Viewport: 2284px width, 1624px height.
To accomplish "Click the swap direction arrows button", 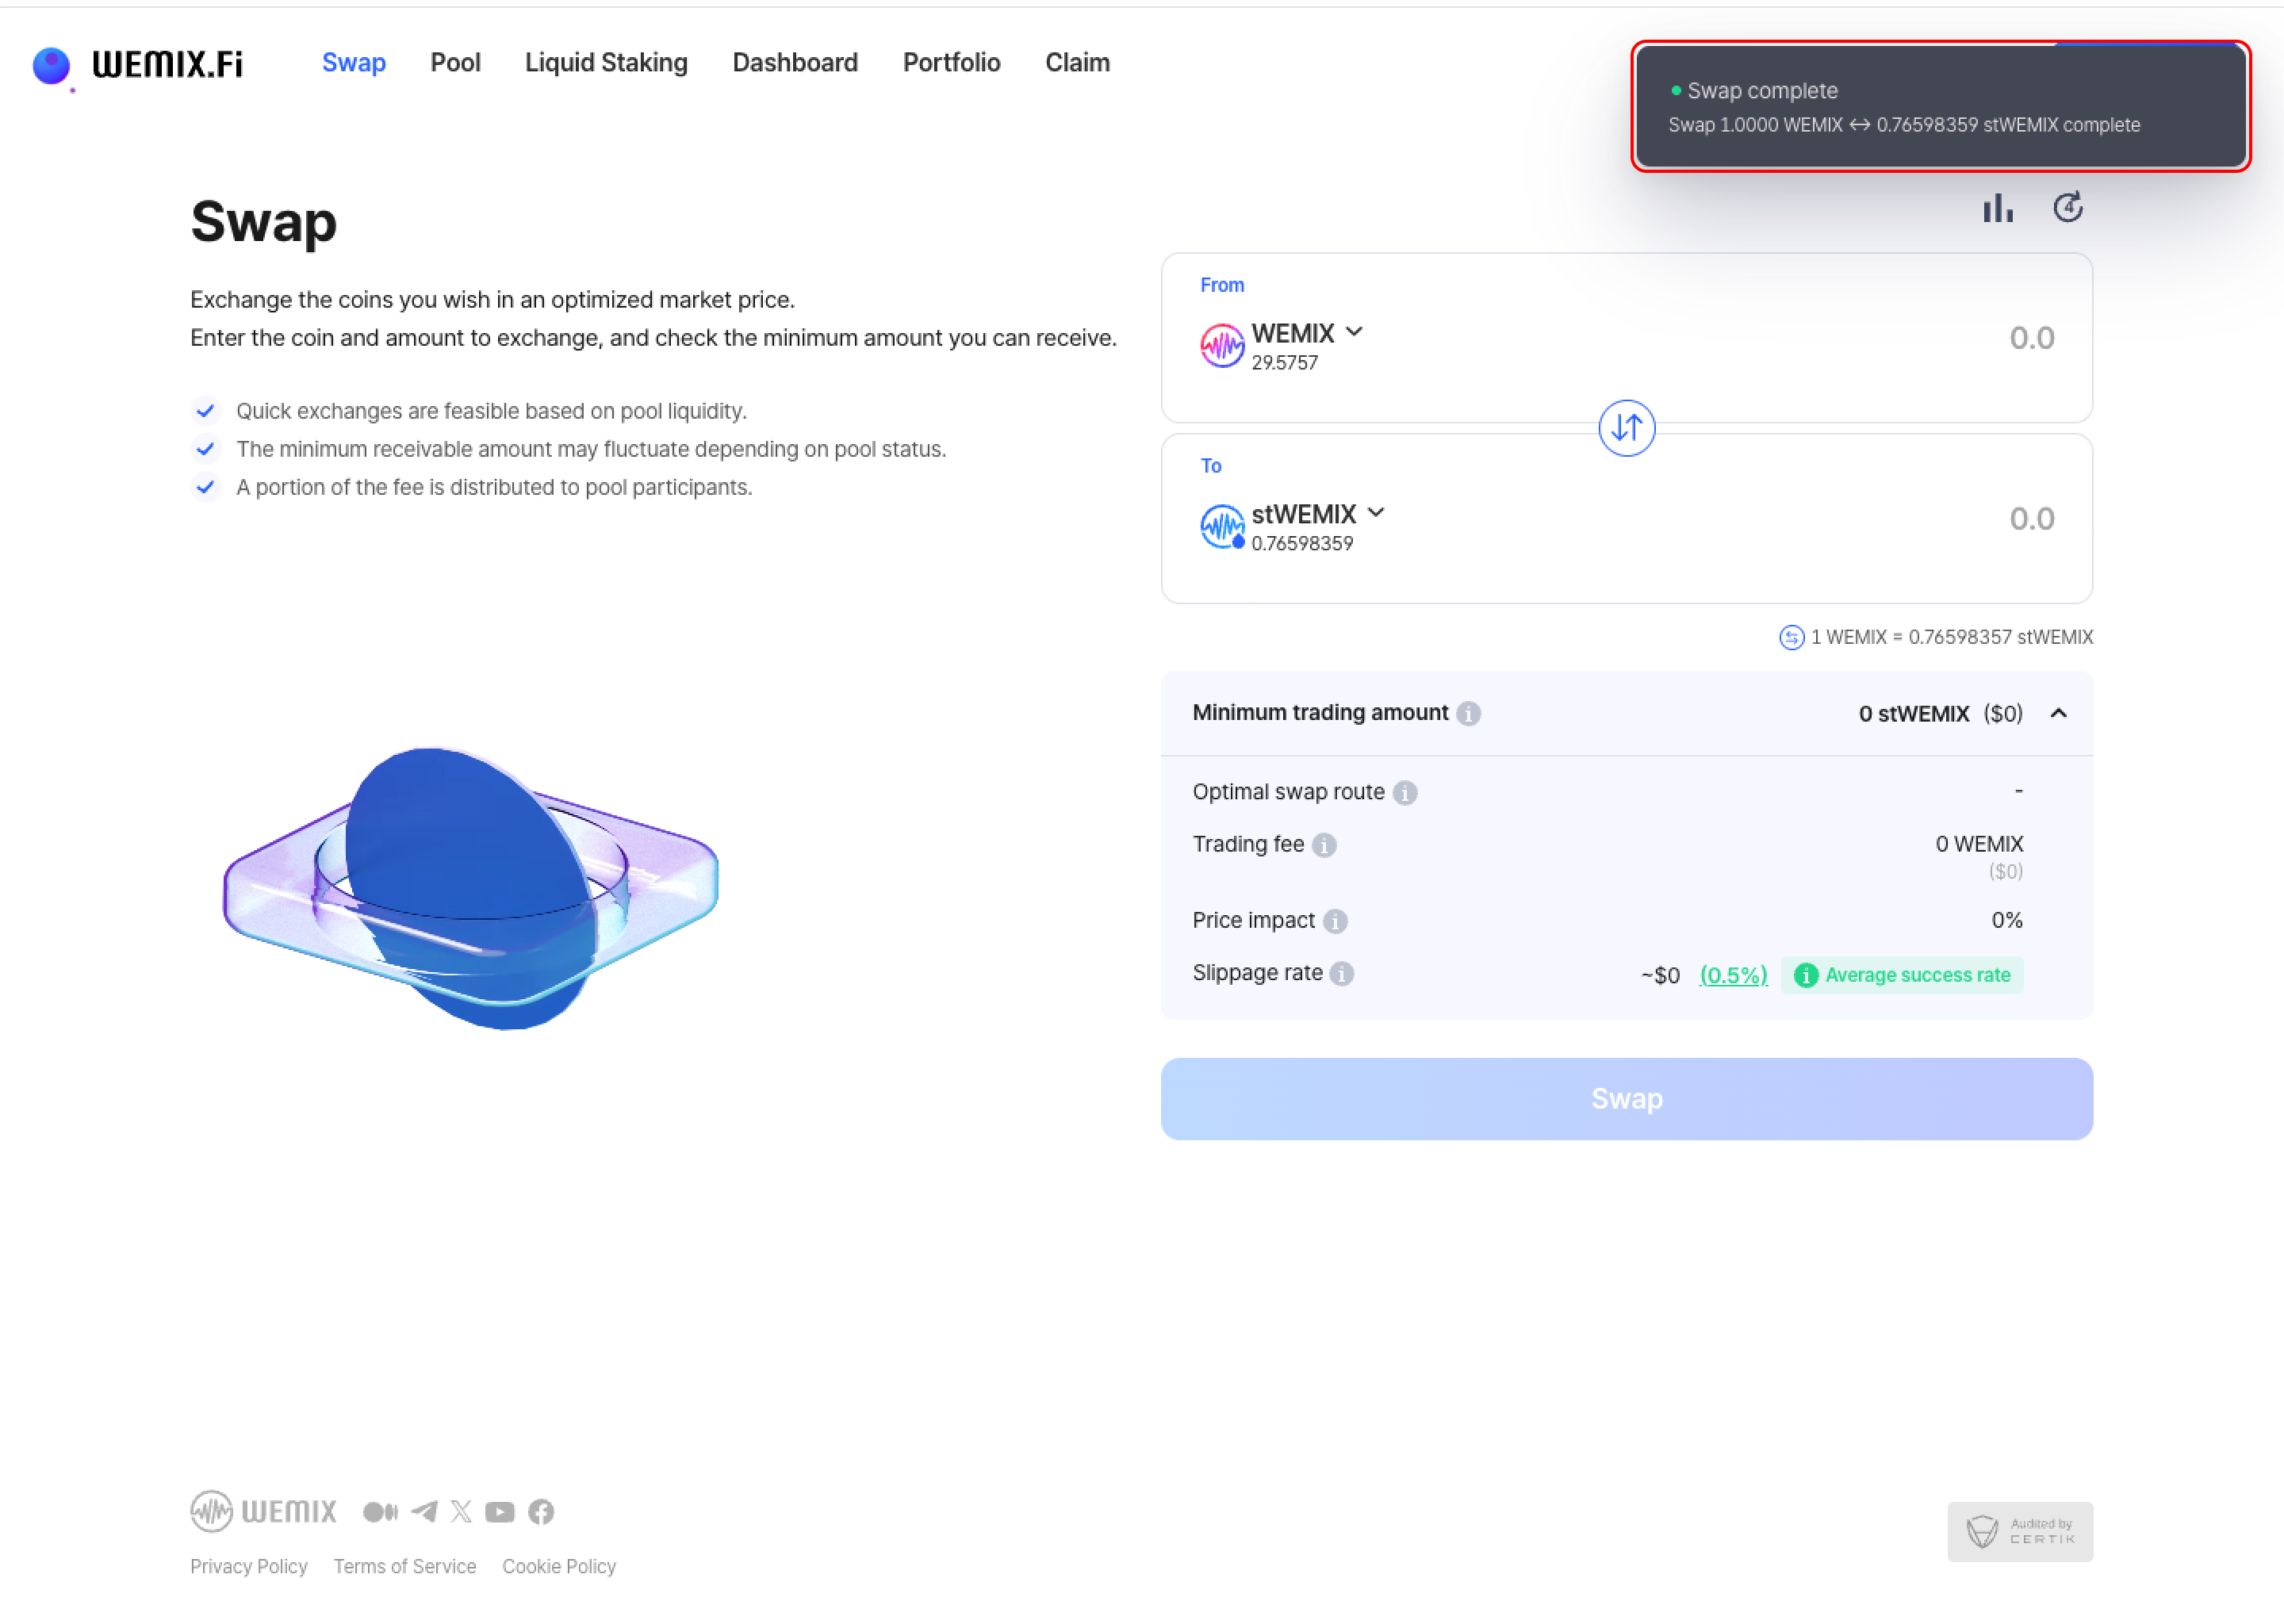I will point(1626,428).
